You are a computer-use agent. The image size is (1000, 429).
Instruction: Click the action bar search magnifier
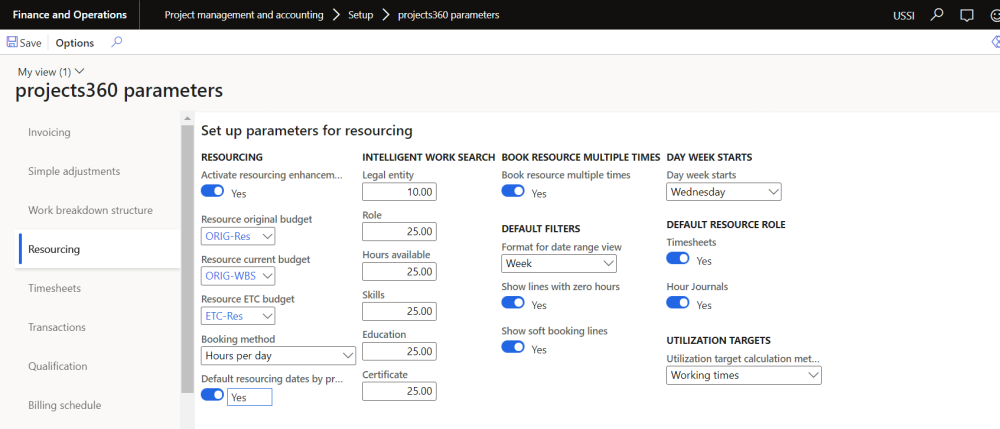117,43
